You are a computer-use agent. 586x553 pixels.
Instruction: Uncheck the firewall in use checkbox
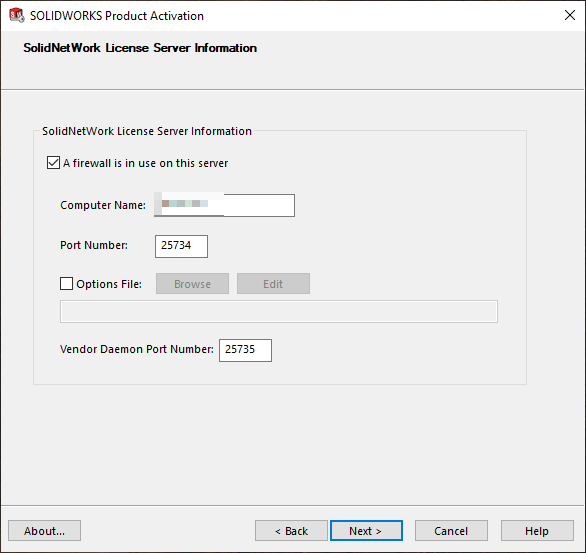(x=53, y=163)
